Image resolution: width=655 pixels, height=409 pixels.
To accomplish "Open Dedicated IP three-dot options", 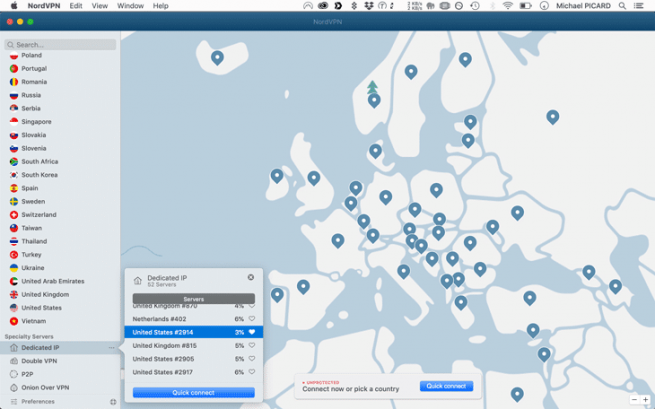I will (x=113, y=348).
